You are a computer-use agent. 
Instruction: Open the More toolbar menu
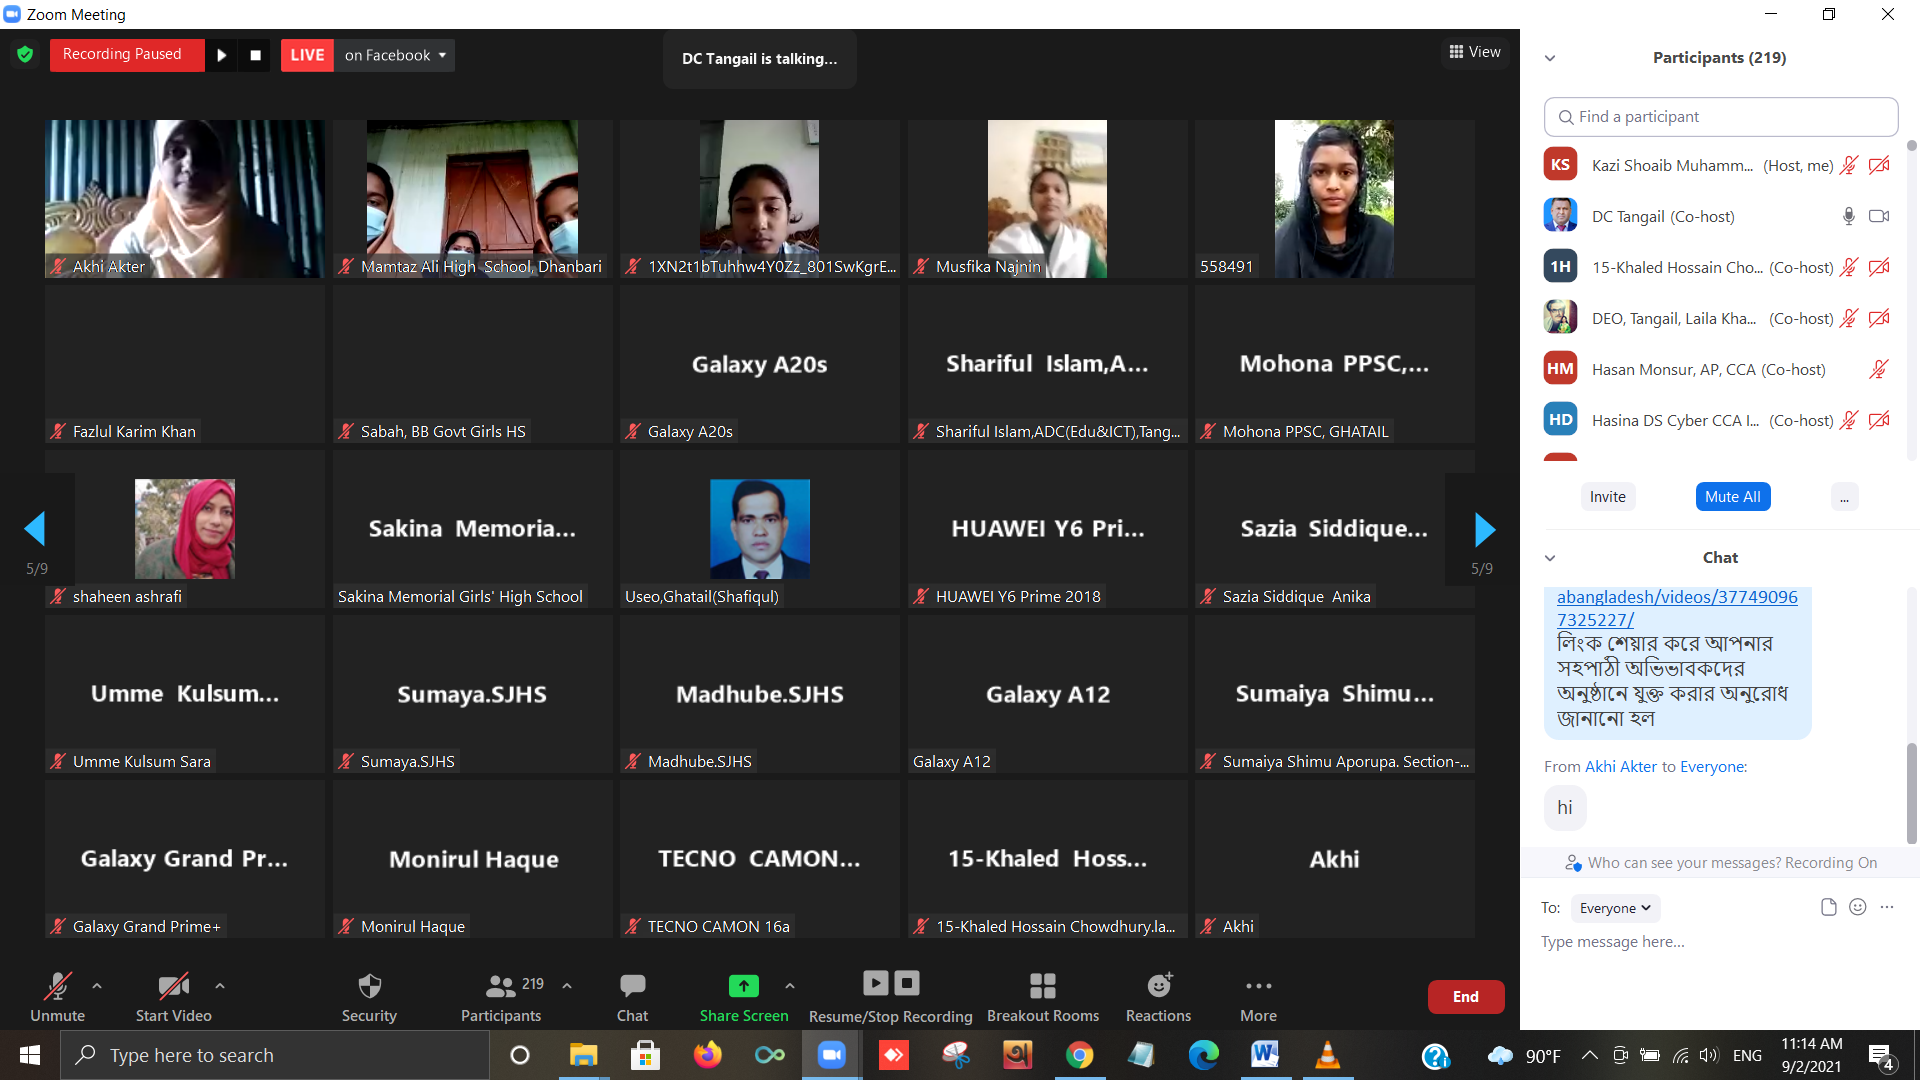coord(1258,996)
